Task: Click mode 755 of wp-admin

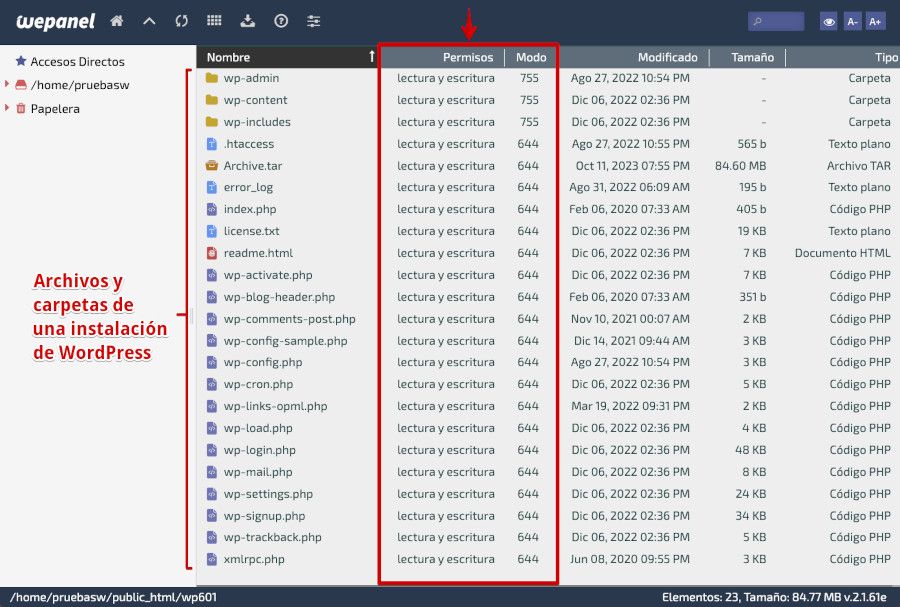Action: pos(529,78)
